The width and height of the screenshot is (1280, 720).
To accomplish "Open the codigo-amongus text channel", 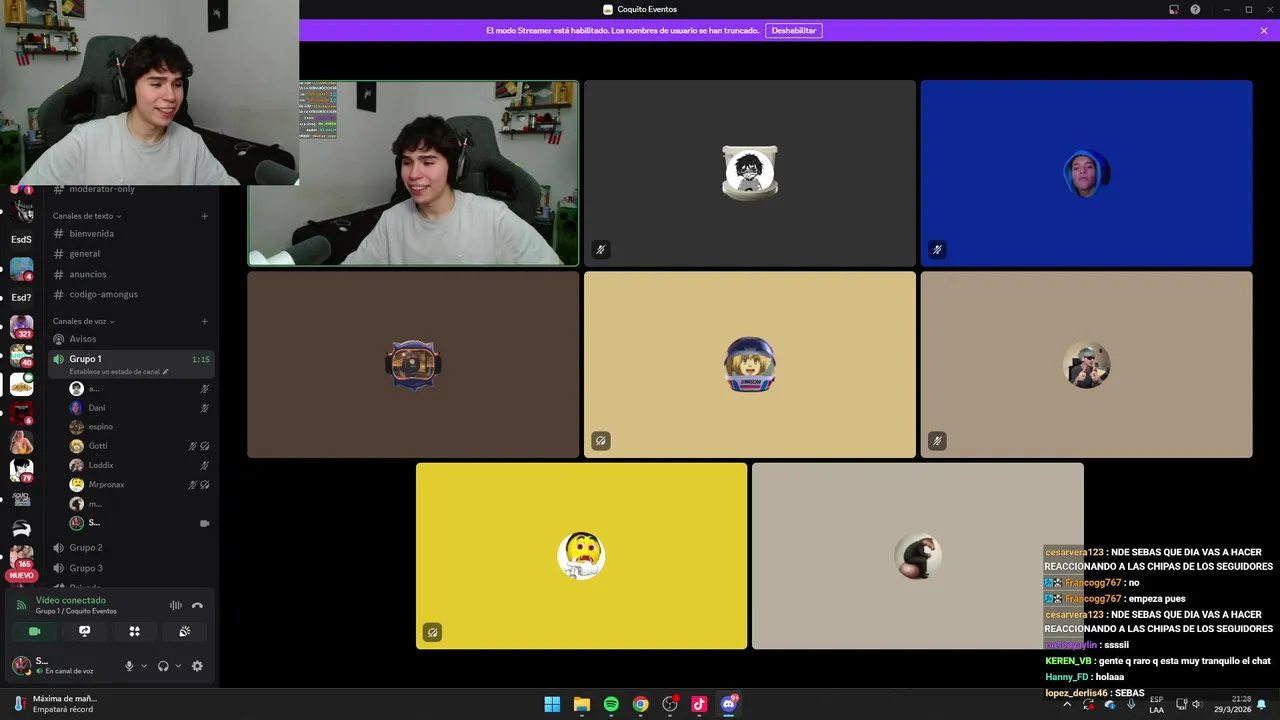I will pos(130,294).
